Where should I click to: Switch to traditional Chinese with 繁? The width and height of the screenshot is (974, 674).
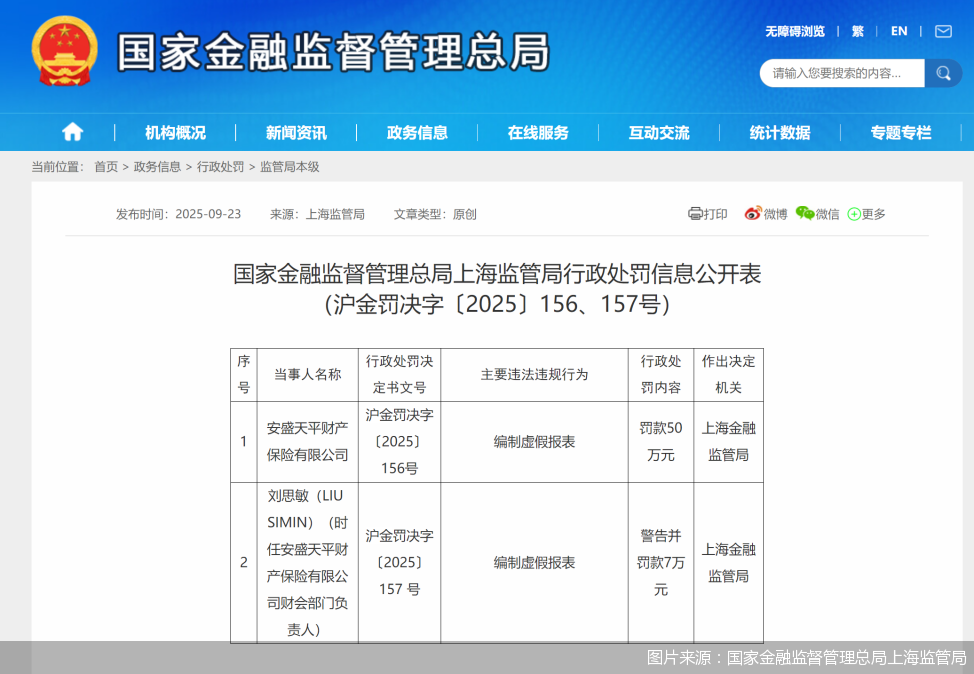[858, 31]
